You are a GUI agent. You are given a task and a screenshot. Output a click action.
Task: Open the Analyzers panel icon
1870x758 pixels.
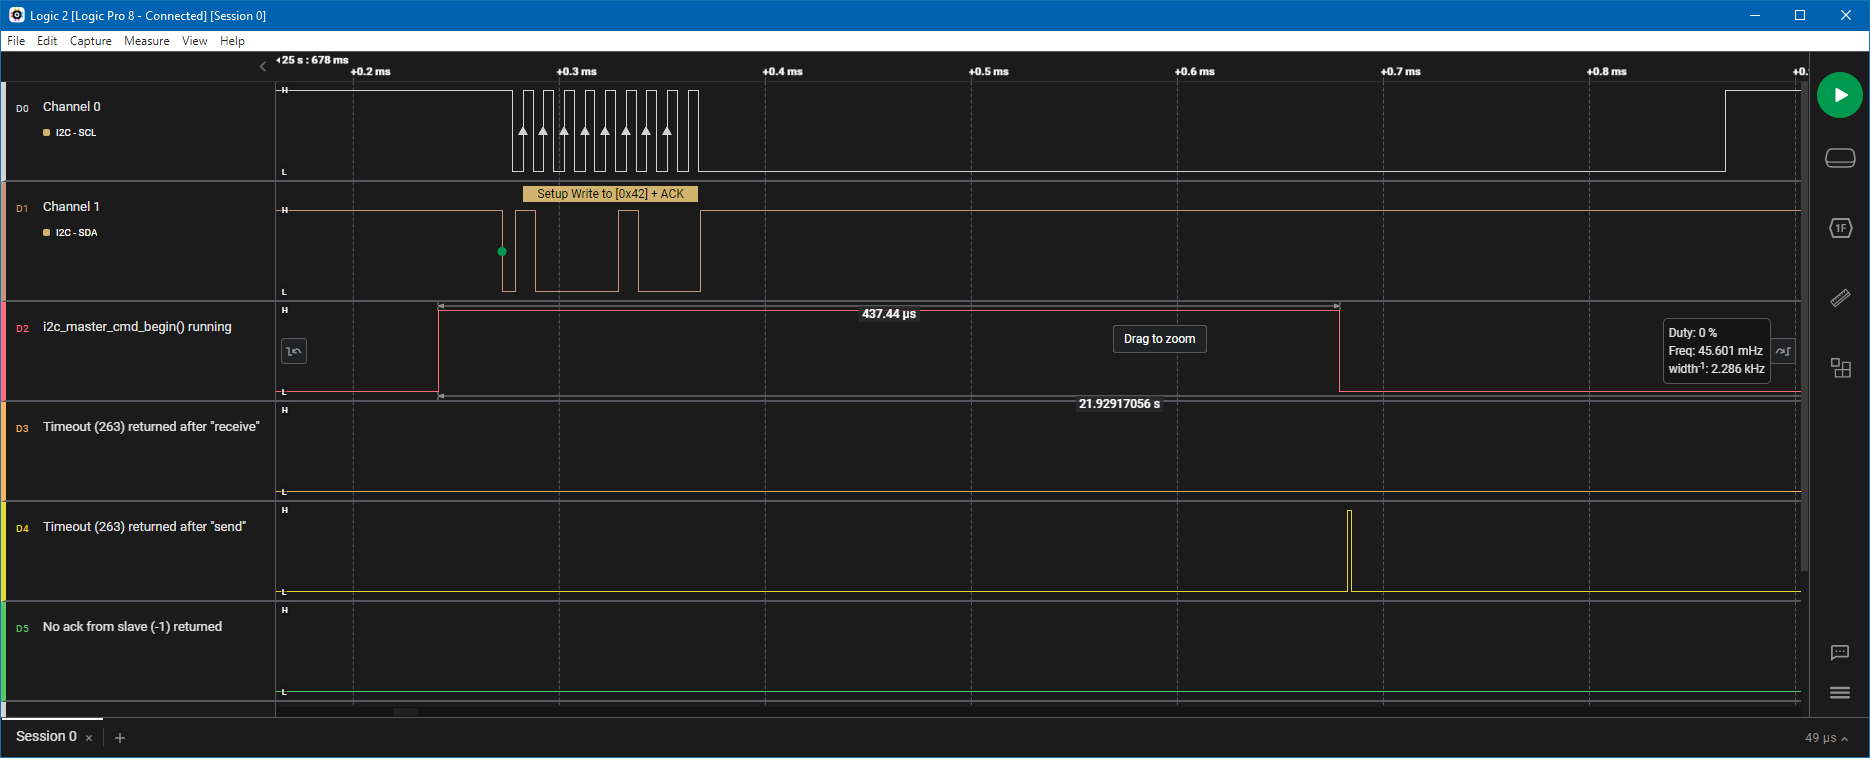click(1840, 228)
